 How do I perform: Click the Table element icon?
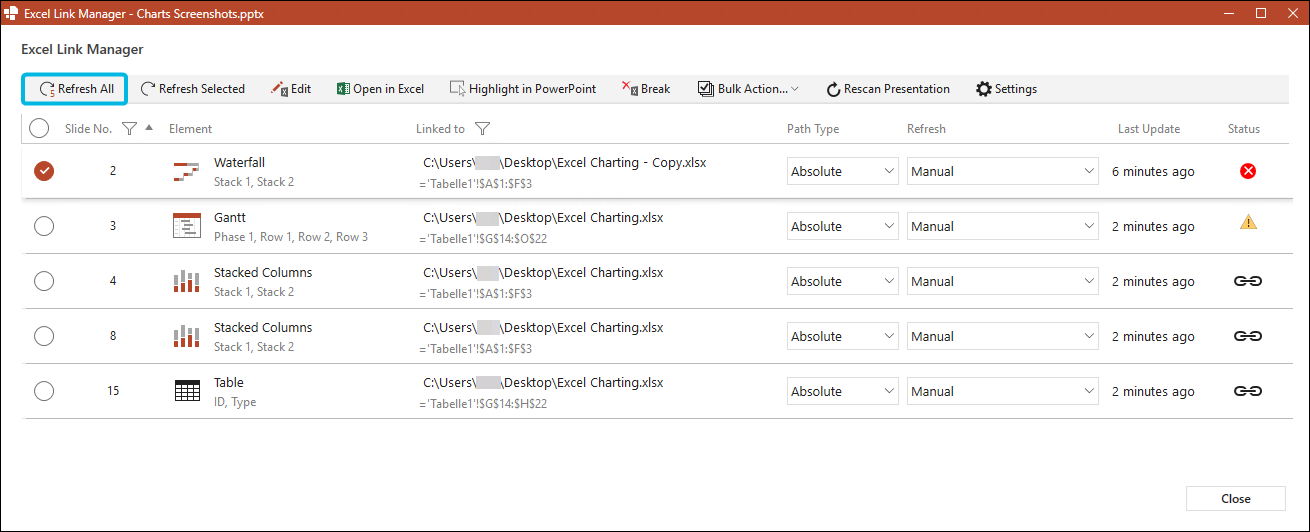[187, 391]
